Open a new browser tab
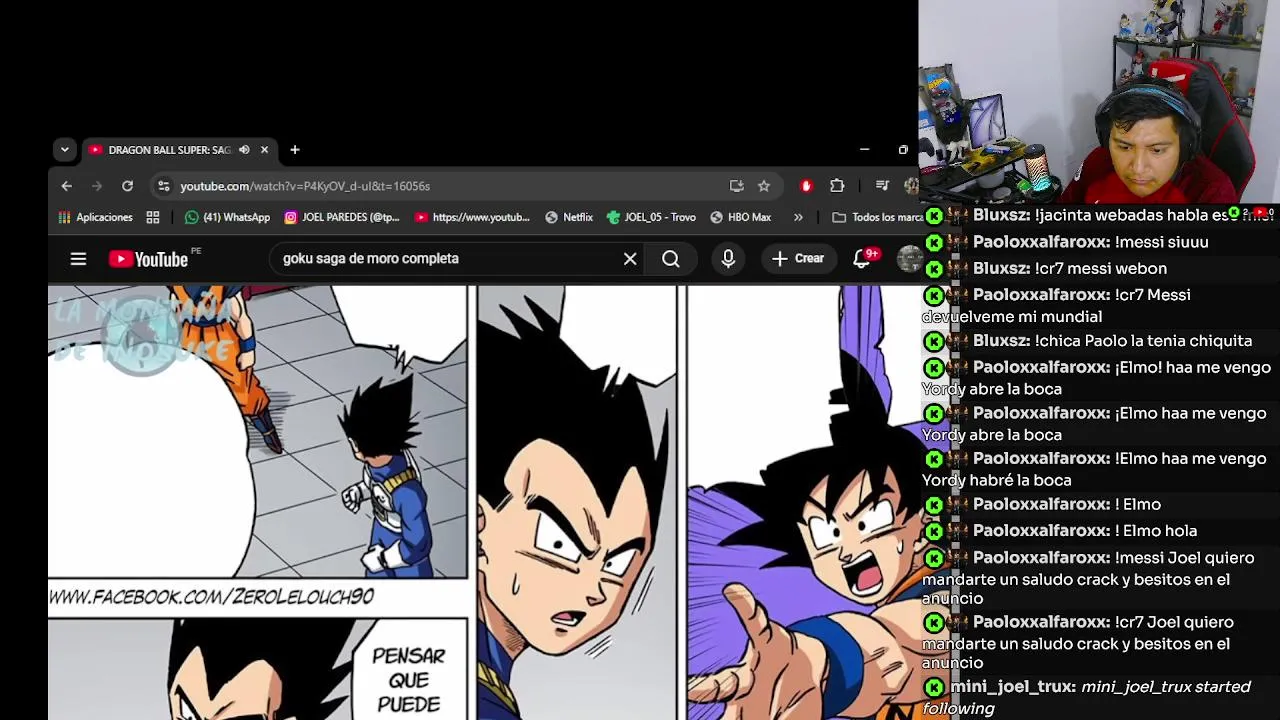1280x720 pixels. click(294, 150)
